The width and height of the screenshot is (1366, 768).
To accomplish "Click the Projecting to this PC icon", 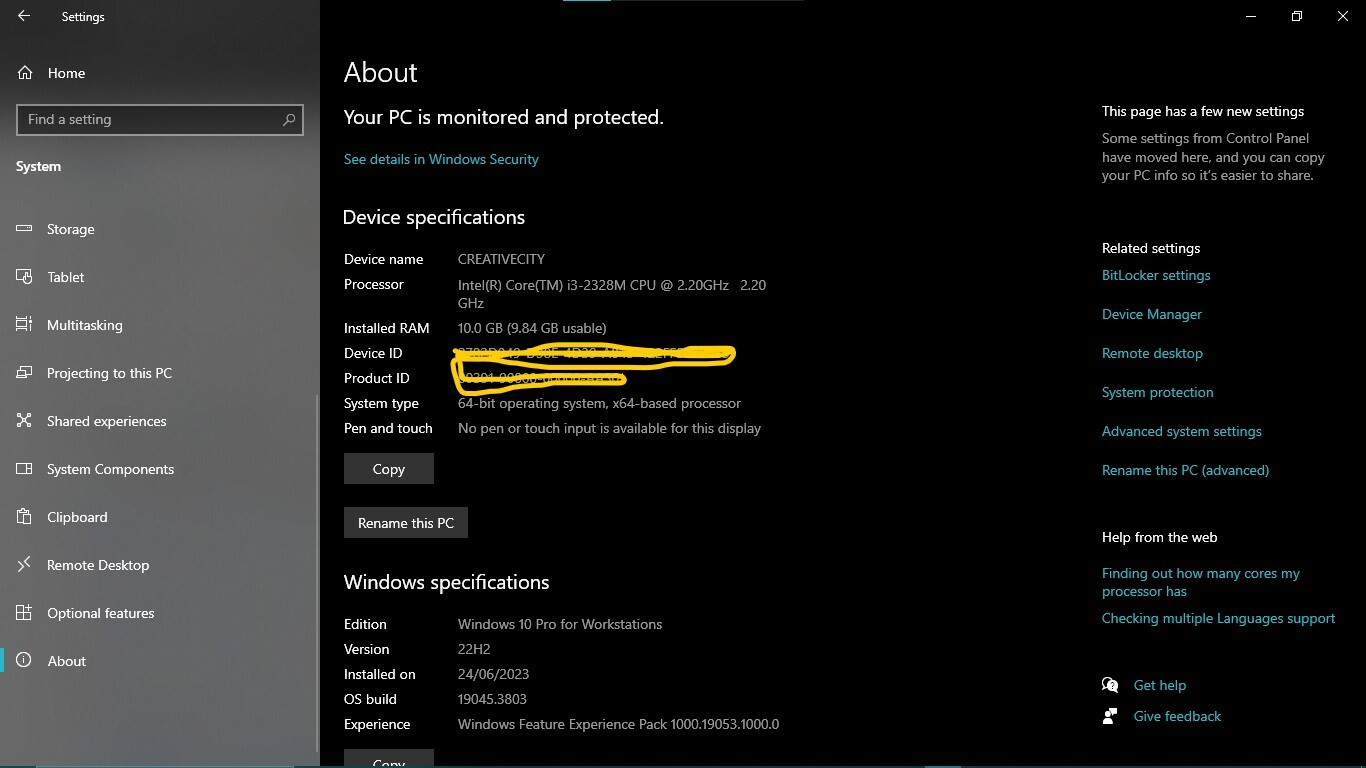I will tap(25, 373).
